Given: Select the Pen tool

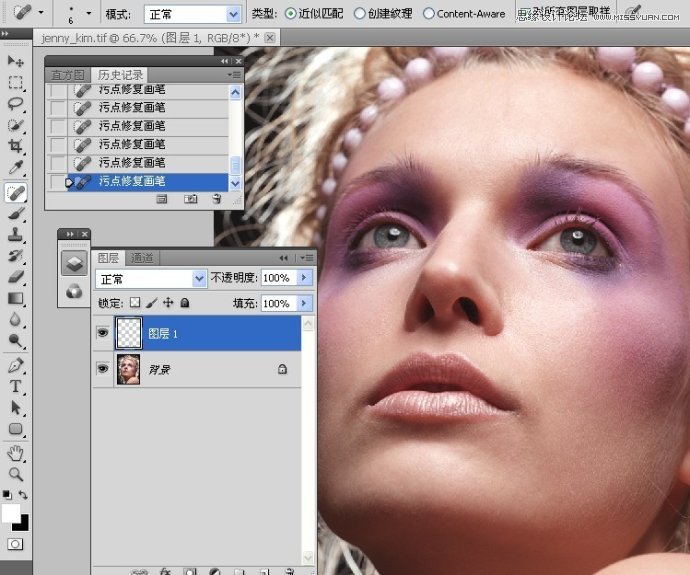Looking at the screenshot, I should (16, 365).
